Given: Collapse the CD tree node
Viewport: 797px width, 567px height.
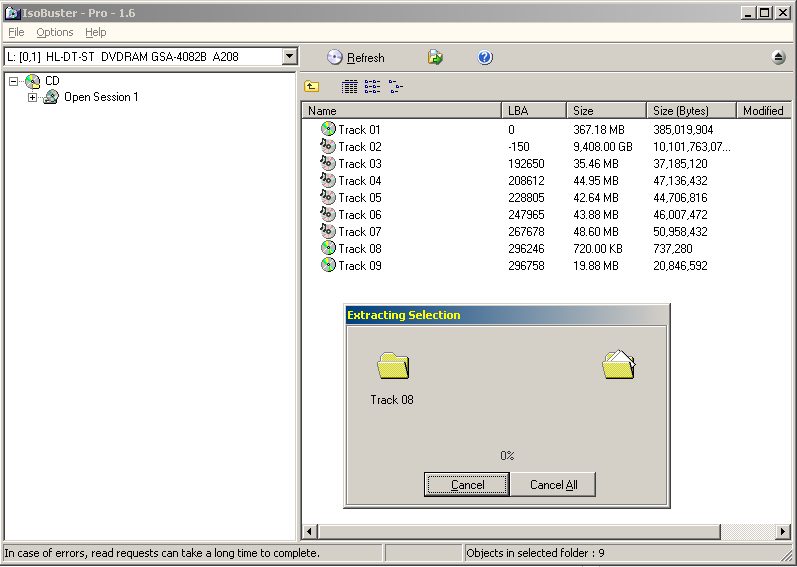Looking at the screenshot, I should tap(14, 81).
